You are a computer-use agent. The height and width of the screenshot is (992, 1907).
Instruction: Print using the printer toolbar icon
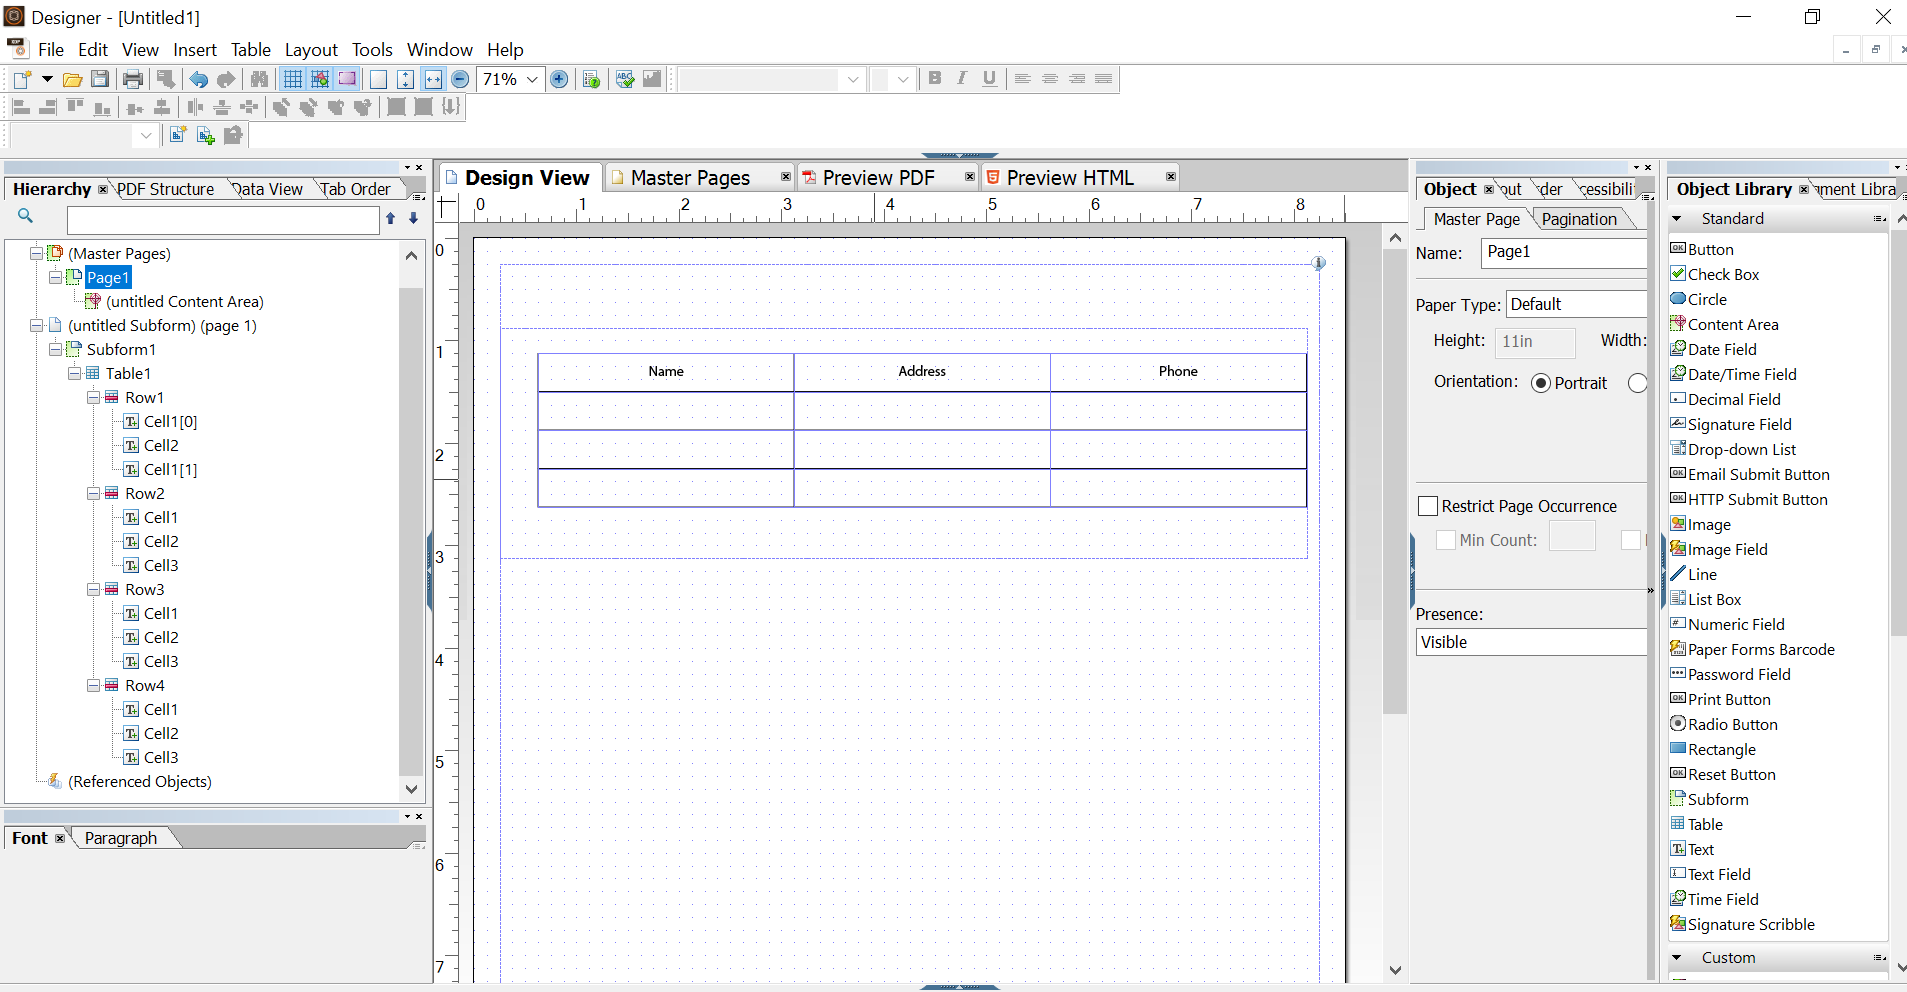(133, 79)
